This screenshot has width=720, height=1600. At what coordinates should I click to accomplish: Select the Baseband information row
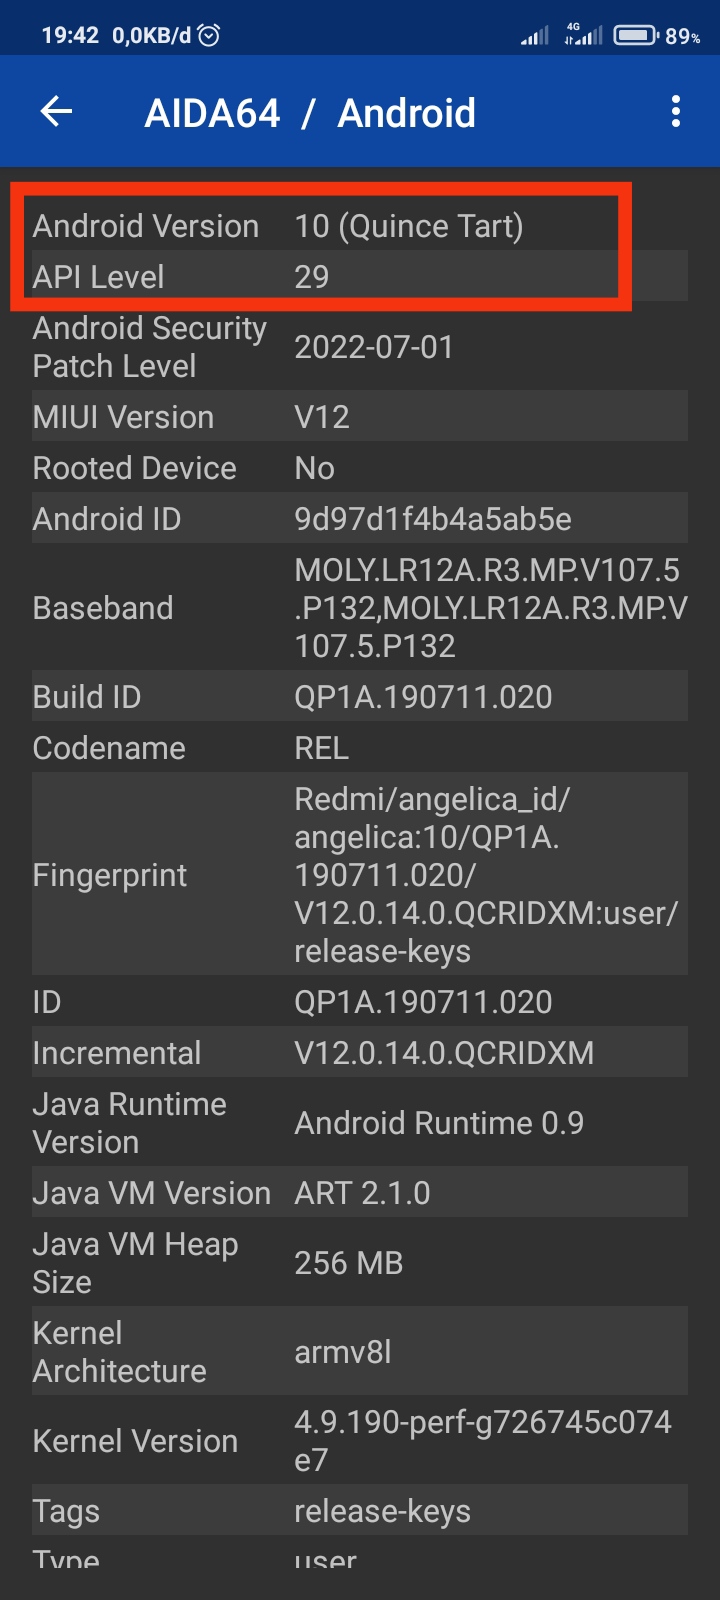coord(360,608)
